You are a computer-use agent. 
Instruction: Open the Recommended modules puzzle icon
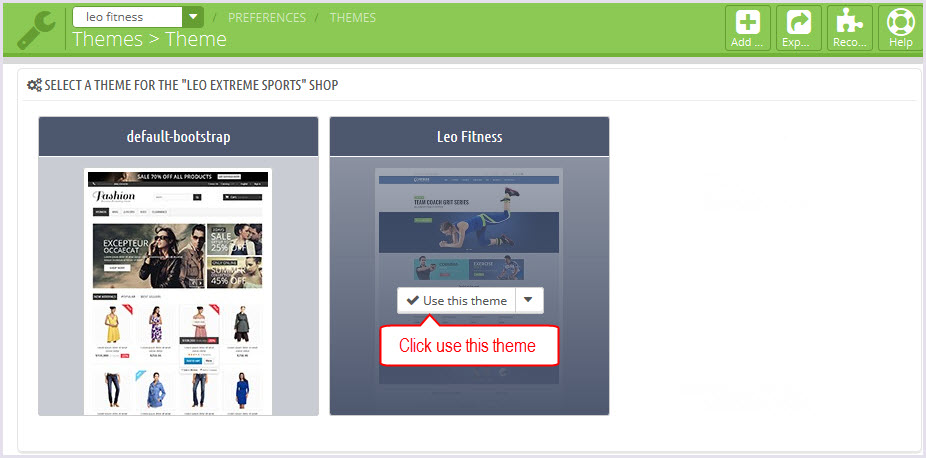(x=850, y=23)
